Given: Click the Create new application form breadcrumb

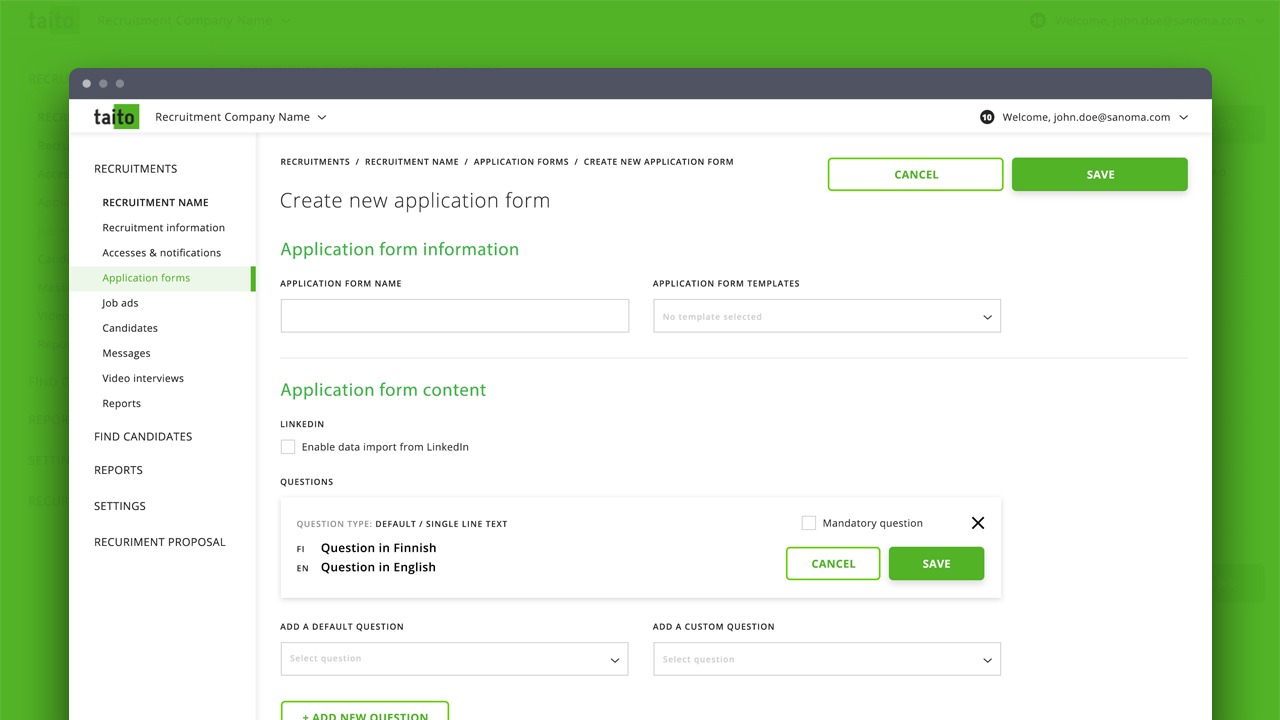Looking at the screenshot, I should pyautogui.click(x=659, y=162).
